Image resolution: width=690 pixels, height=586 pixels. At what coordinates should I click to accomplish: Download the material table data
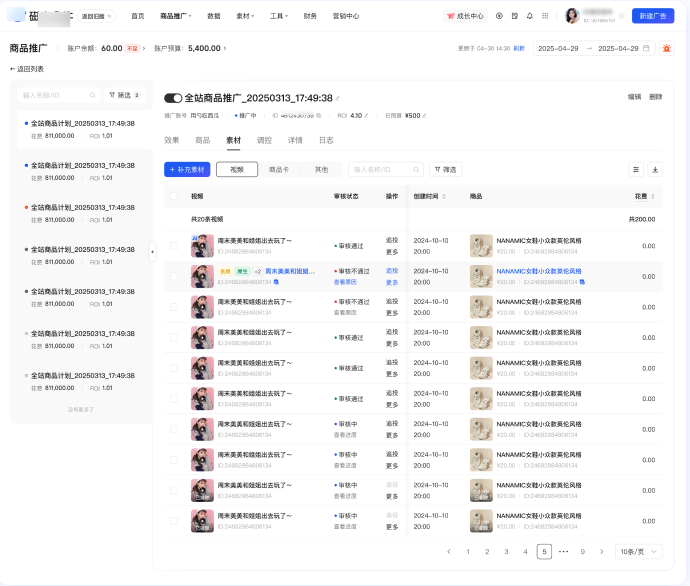[x=655, y=170]
